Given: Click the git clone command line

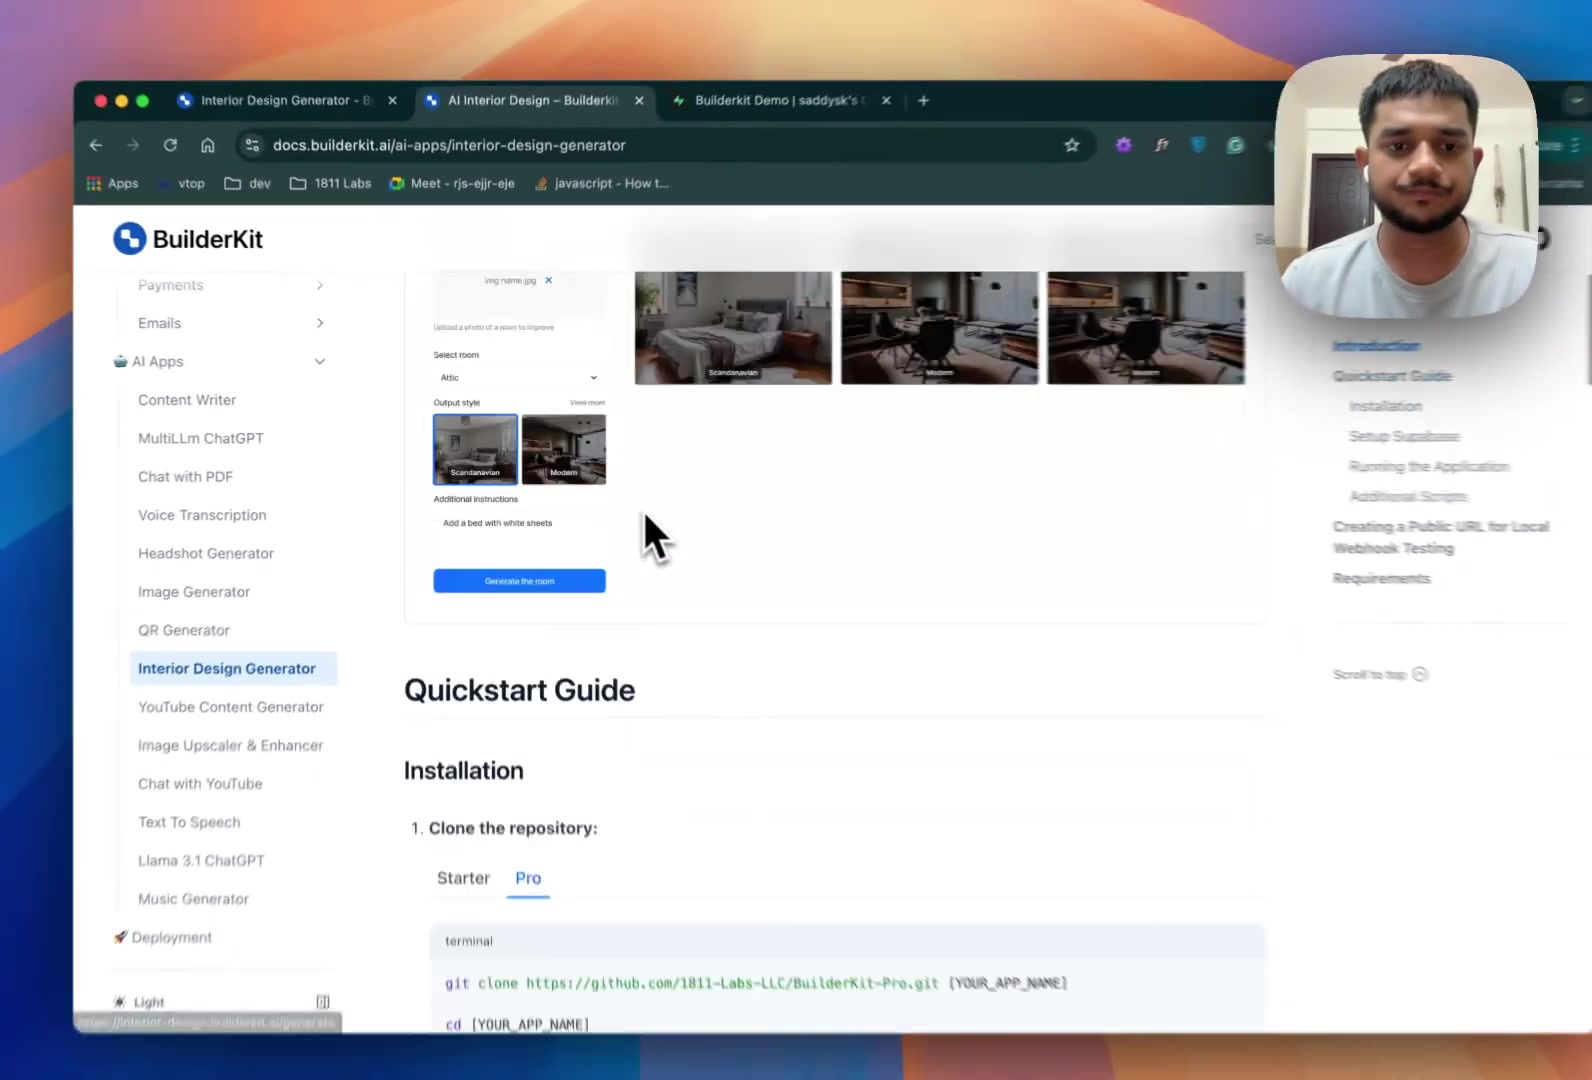Looking at the screenshot, I should pyautogui.click(x=756, y=983).
